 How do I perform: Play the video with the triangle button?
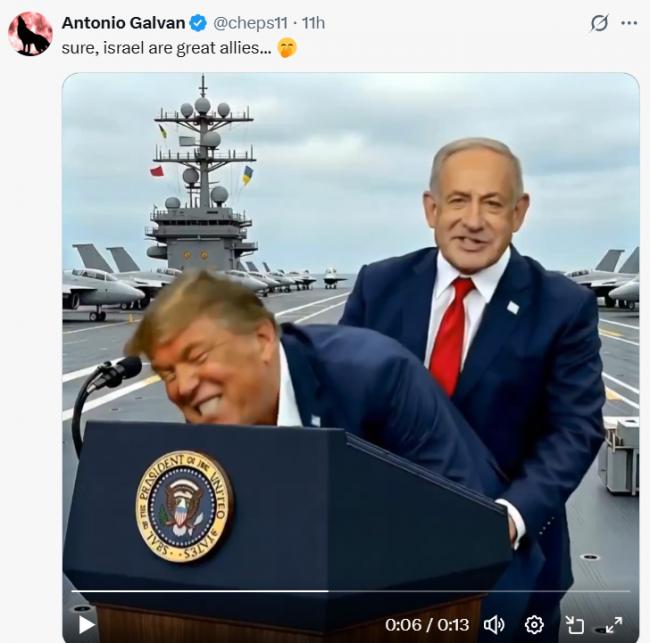86,624
